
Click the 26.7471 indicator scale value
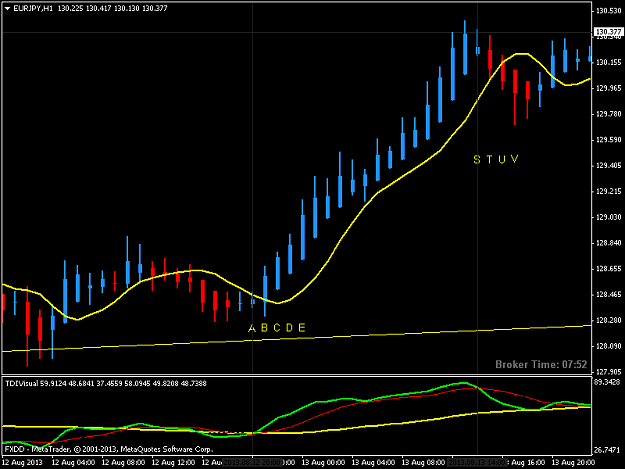pos(607,450)
